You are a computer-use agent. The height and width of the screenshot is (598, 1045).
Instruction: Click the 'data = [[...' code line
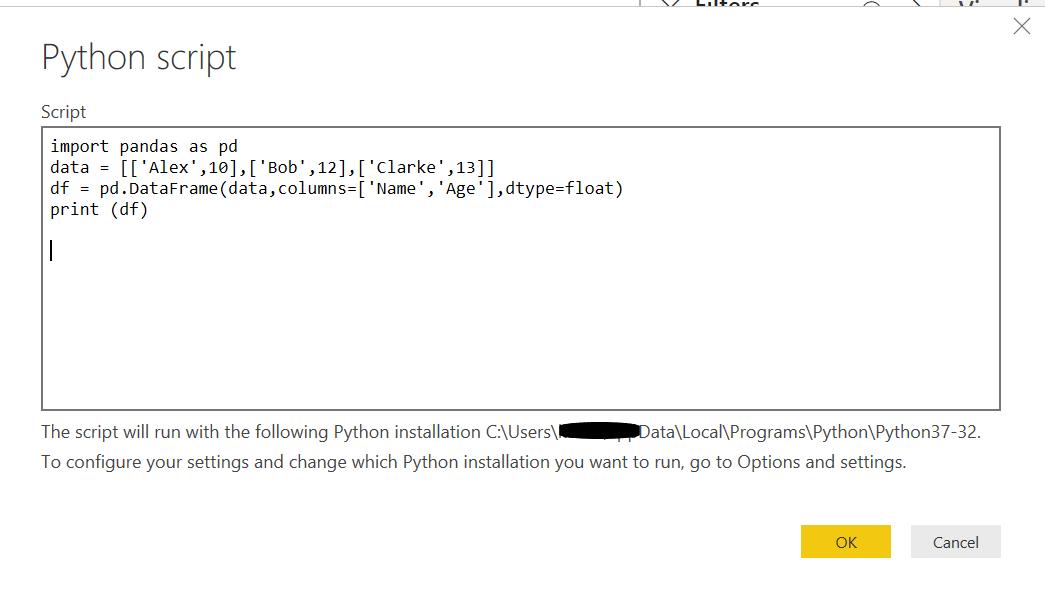pyautogui.click(x=273, y=167)
